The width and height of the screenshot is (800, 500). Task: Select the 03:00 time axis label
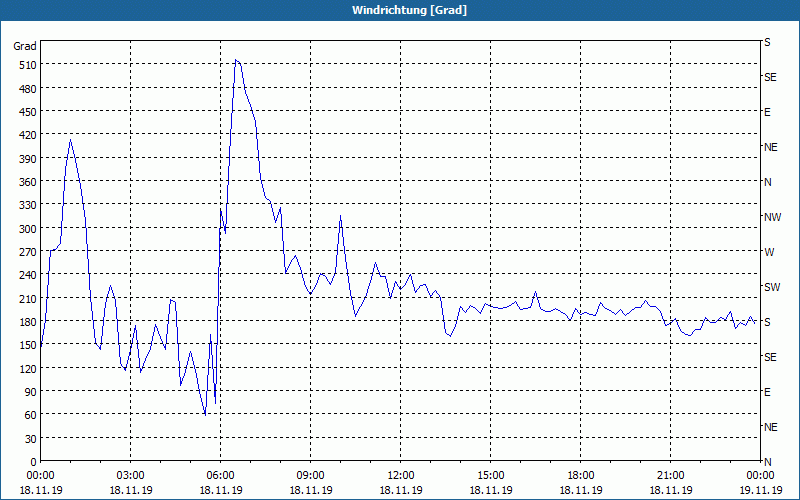[x=130, y=475]
